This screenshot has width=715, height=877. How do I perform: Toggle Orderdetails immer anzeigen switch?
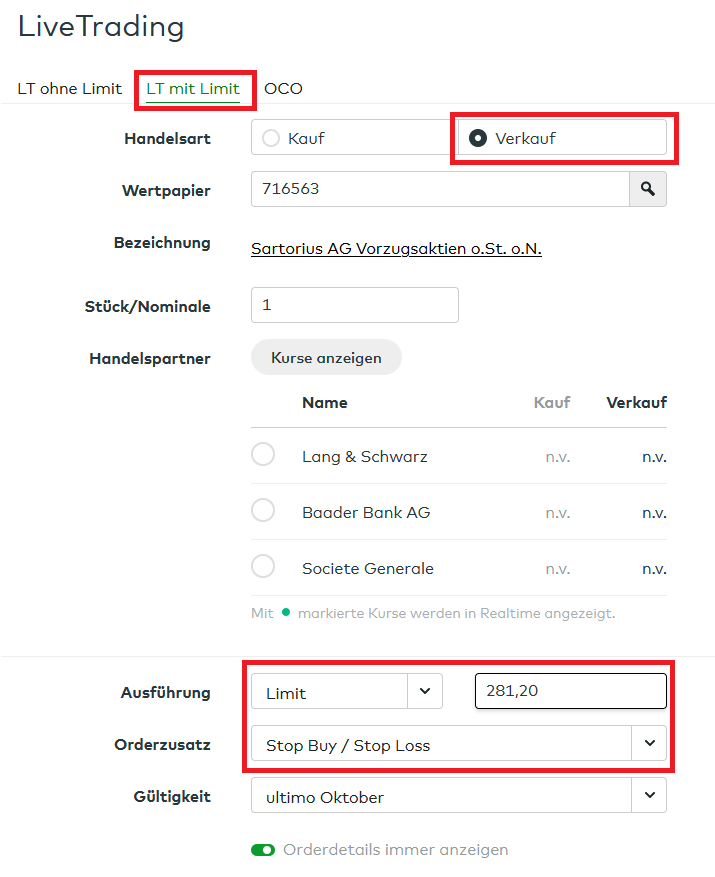(263, 850)
